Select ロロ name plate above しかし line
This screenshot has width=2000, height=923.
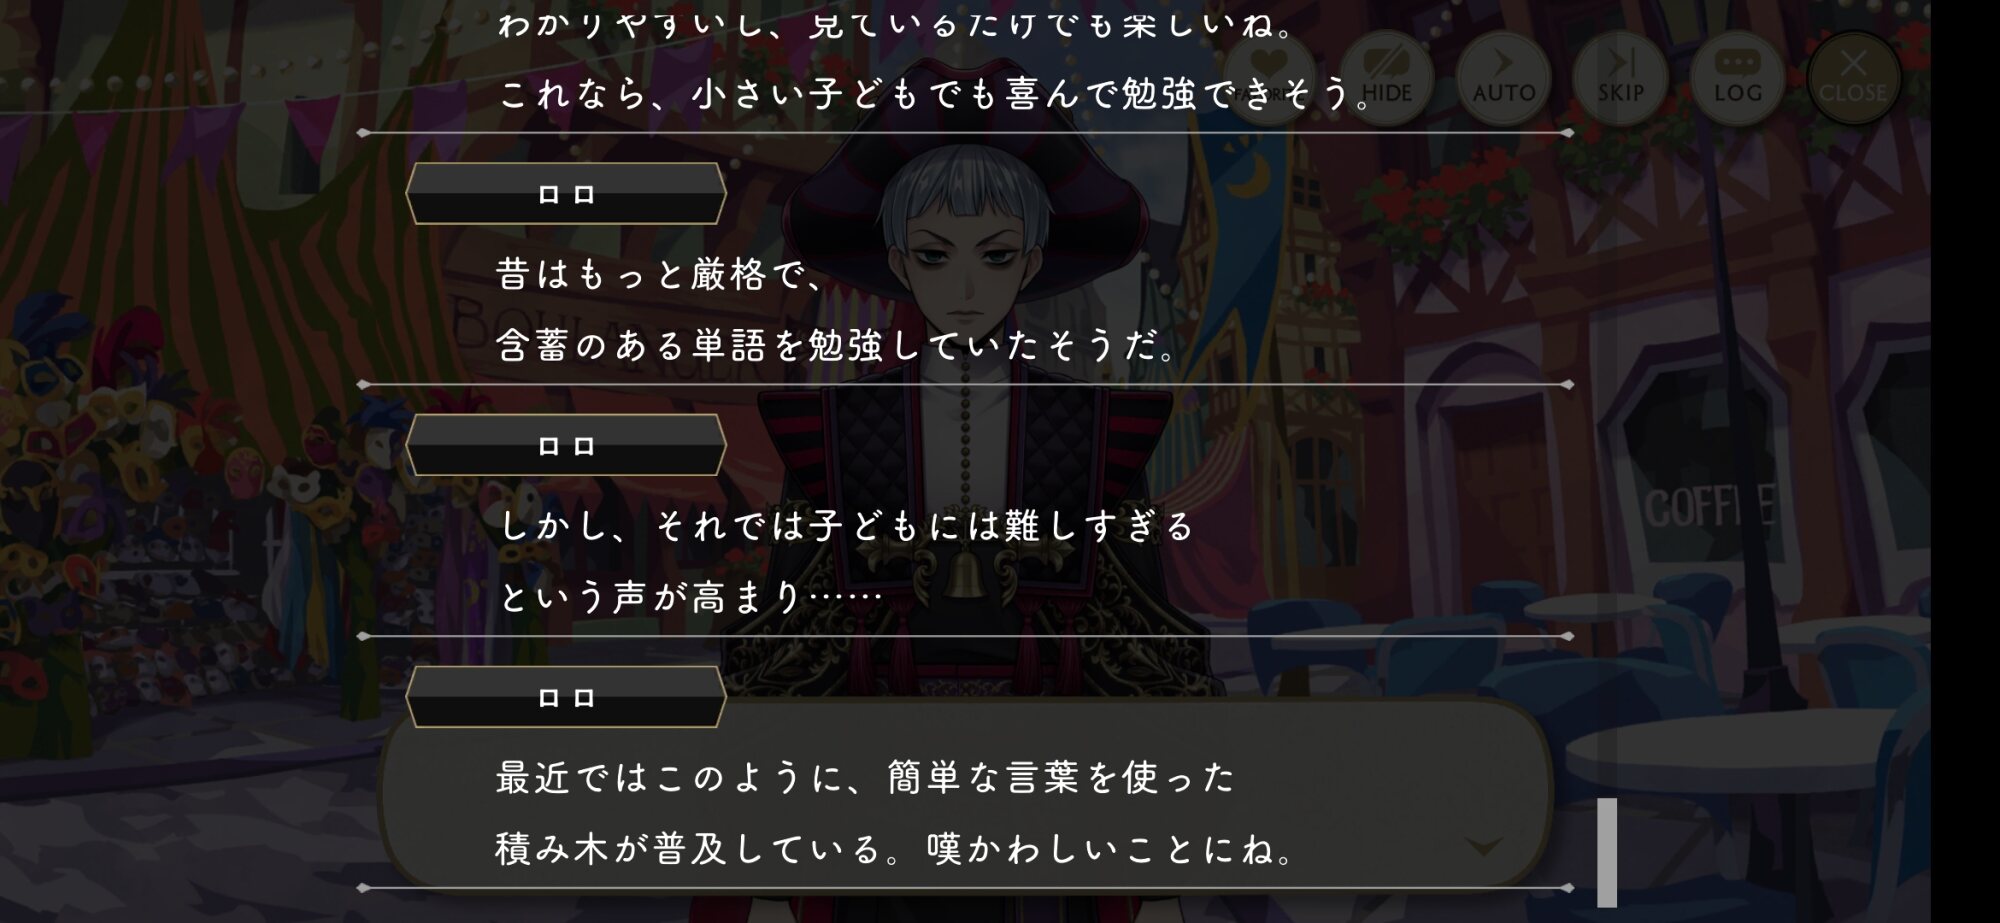point(566,446)
